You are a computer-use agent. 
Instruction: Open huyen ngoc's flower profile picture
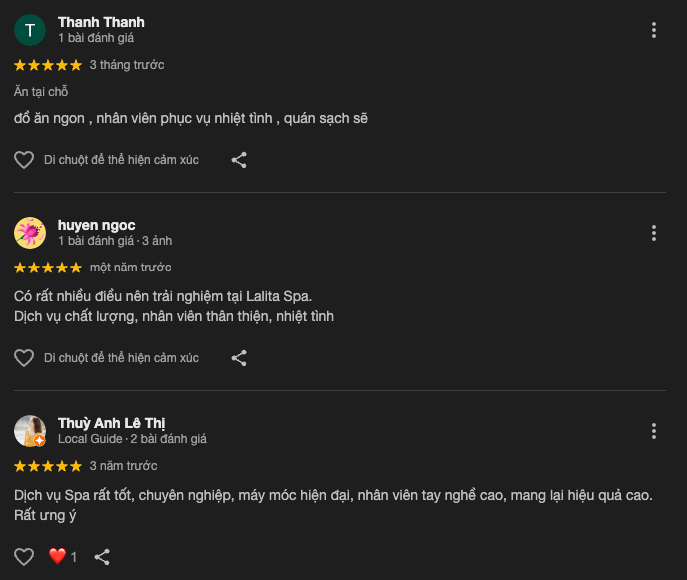30,233
